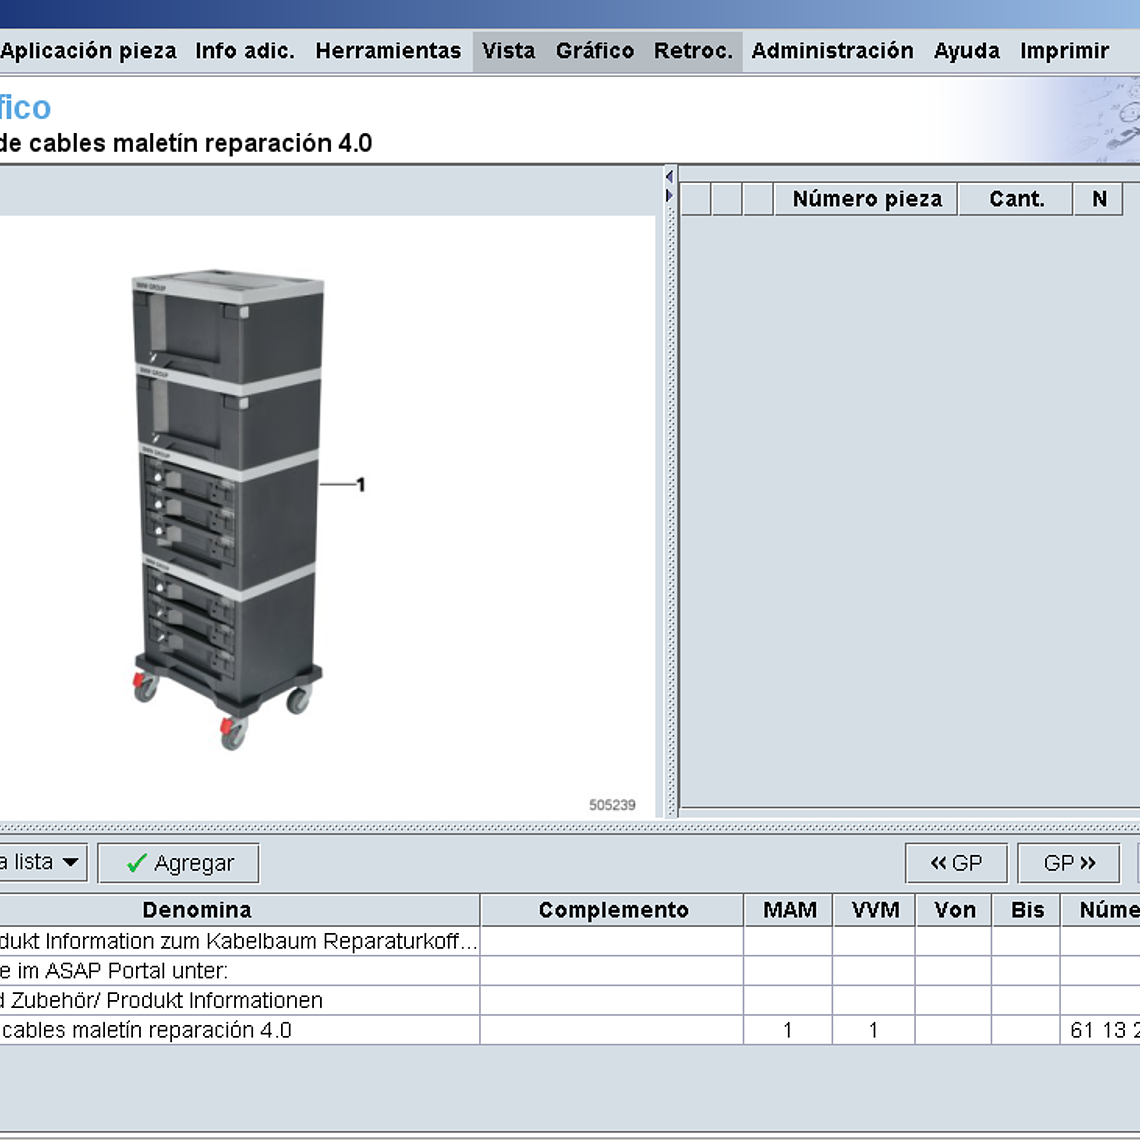Open the Herramientas menu
The width and height of the screenshot is (1140, 1140).
tap(388, 51)
